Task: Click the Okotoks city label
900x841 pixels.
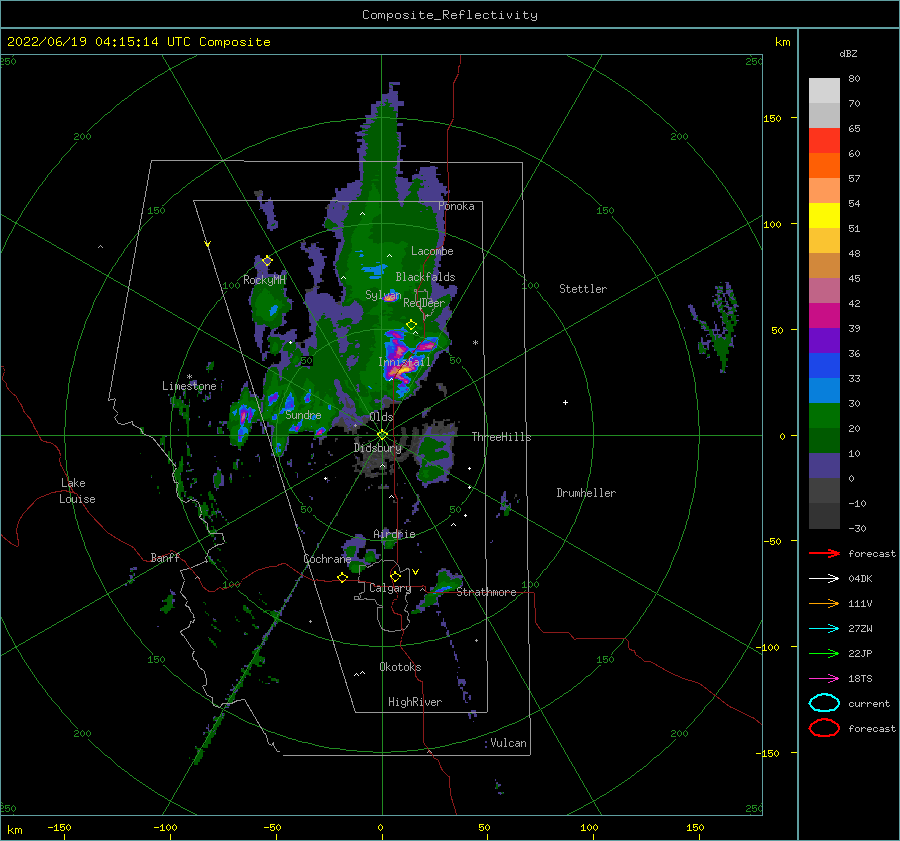Action: [400, 667]
